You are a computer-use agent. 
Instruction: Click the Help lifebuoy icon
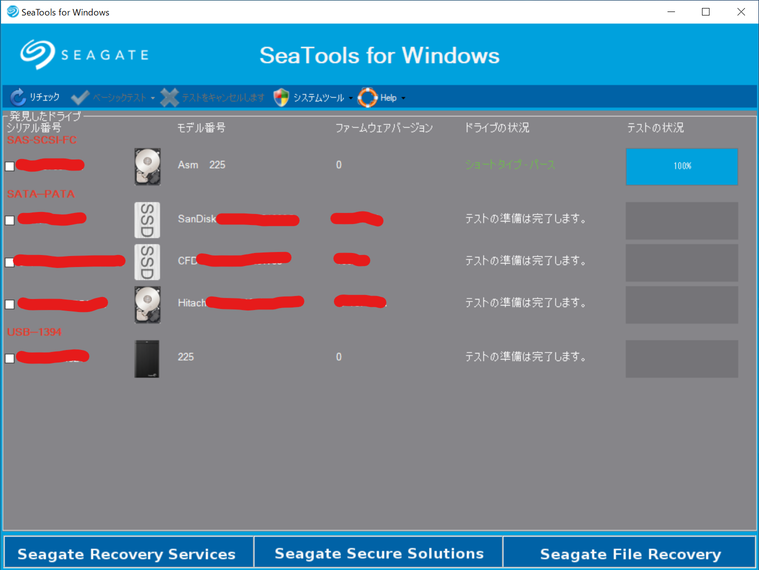367,97
